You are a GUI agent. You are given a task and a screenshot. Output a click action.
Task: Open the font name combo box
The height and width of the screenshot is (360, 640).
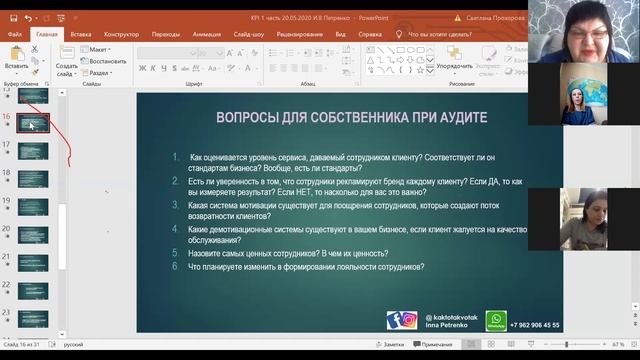point(167,53)
